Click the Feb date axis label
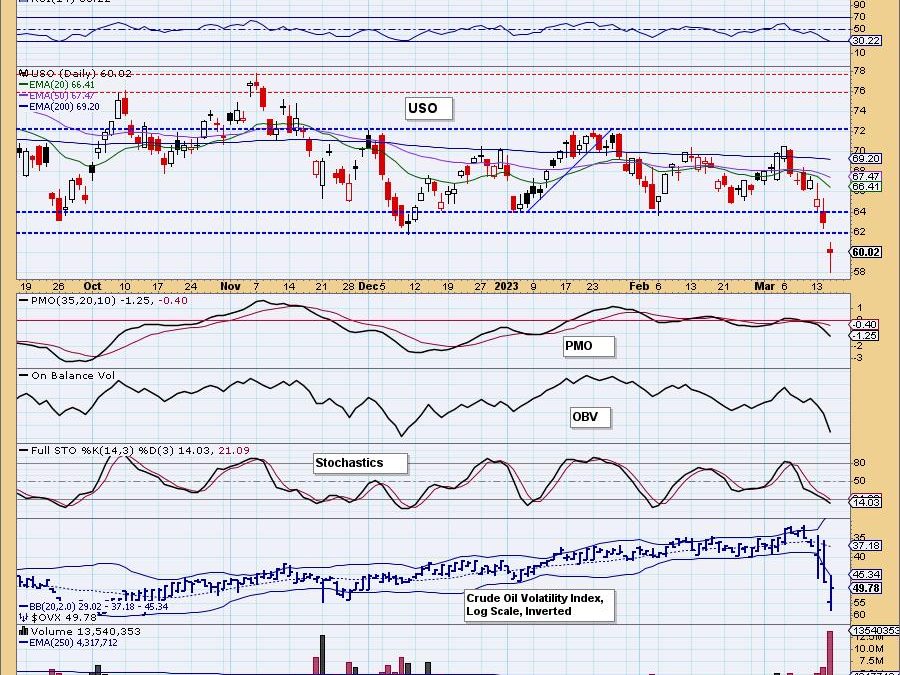900x675 pixels. tap(639, 286)
